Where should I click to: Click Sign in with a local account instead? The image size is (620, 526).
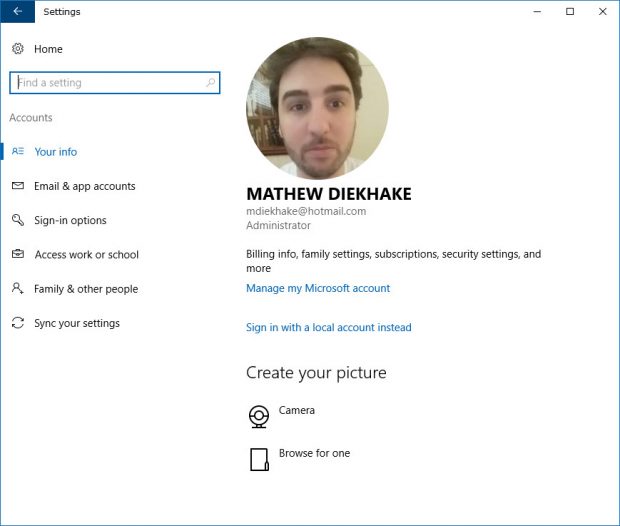pos(329,327)
